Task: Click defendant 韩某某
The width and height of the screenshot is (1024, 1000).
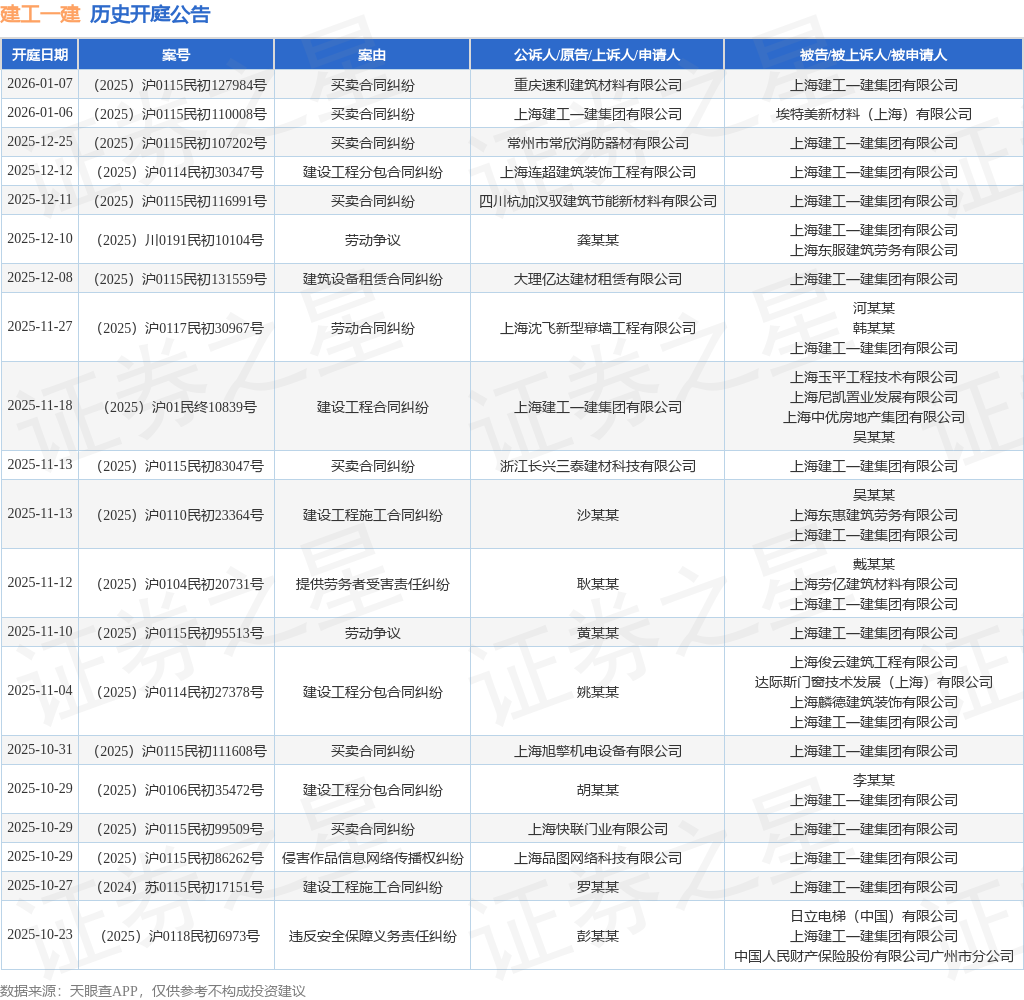Action: 874,328
